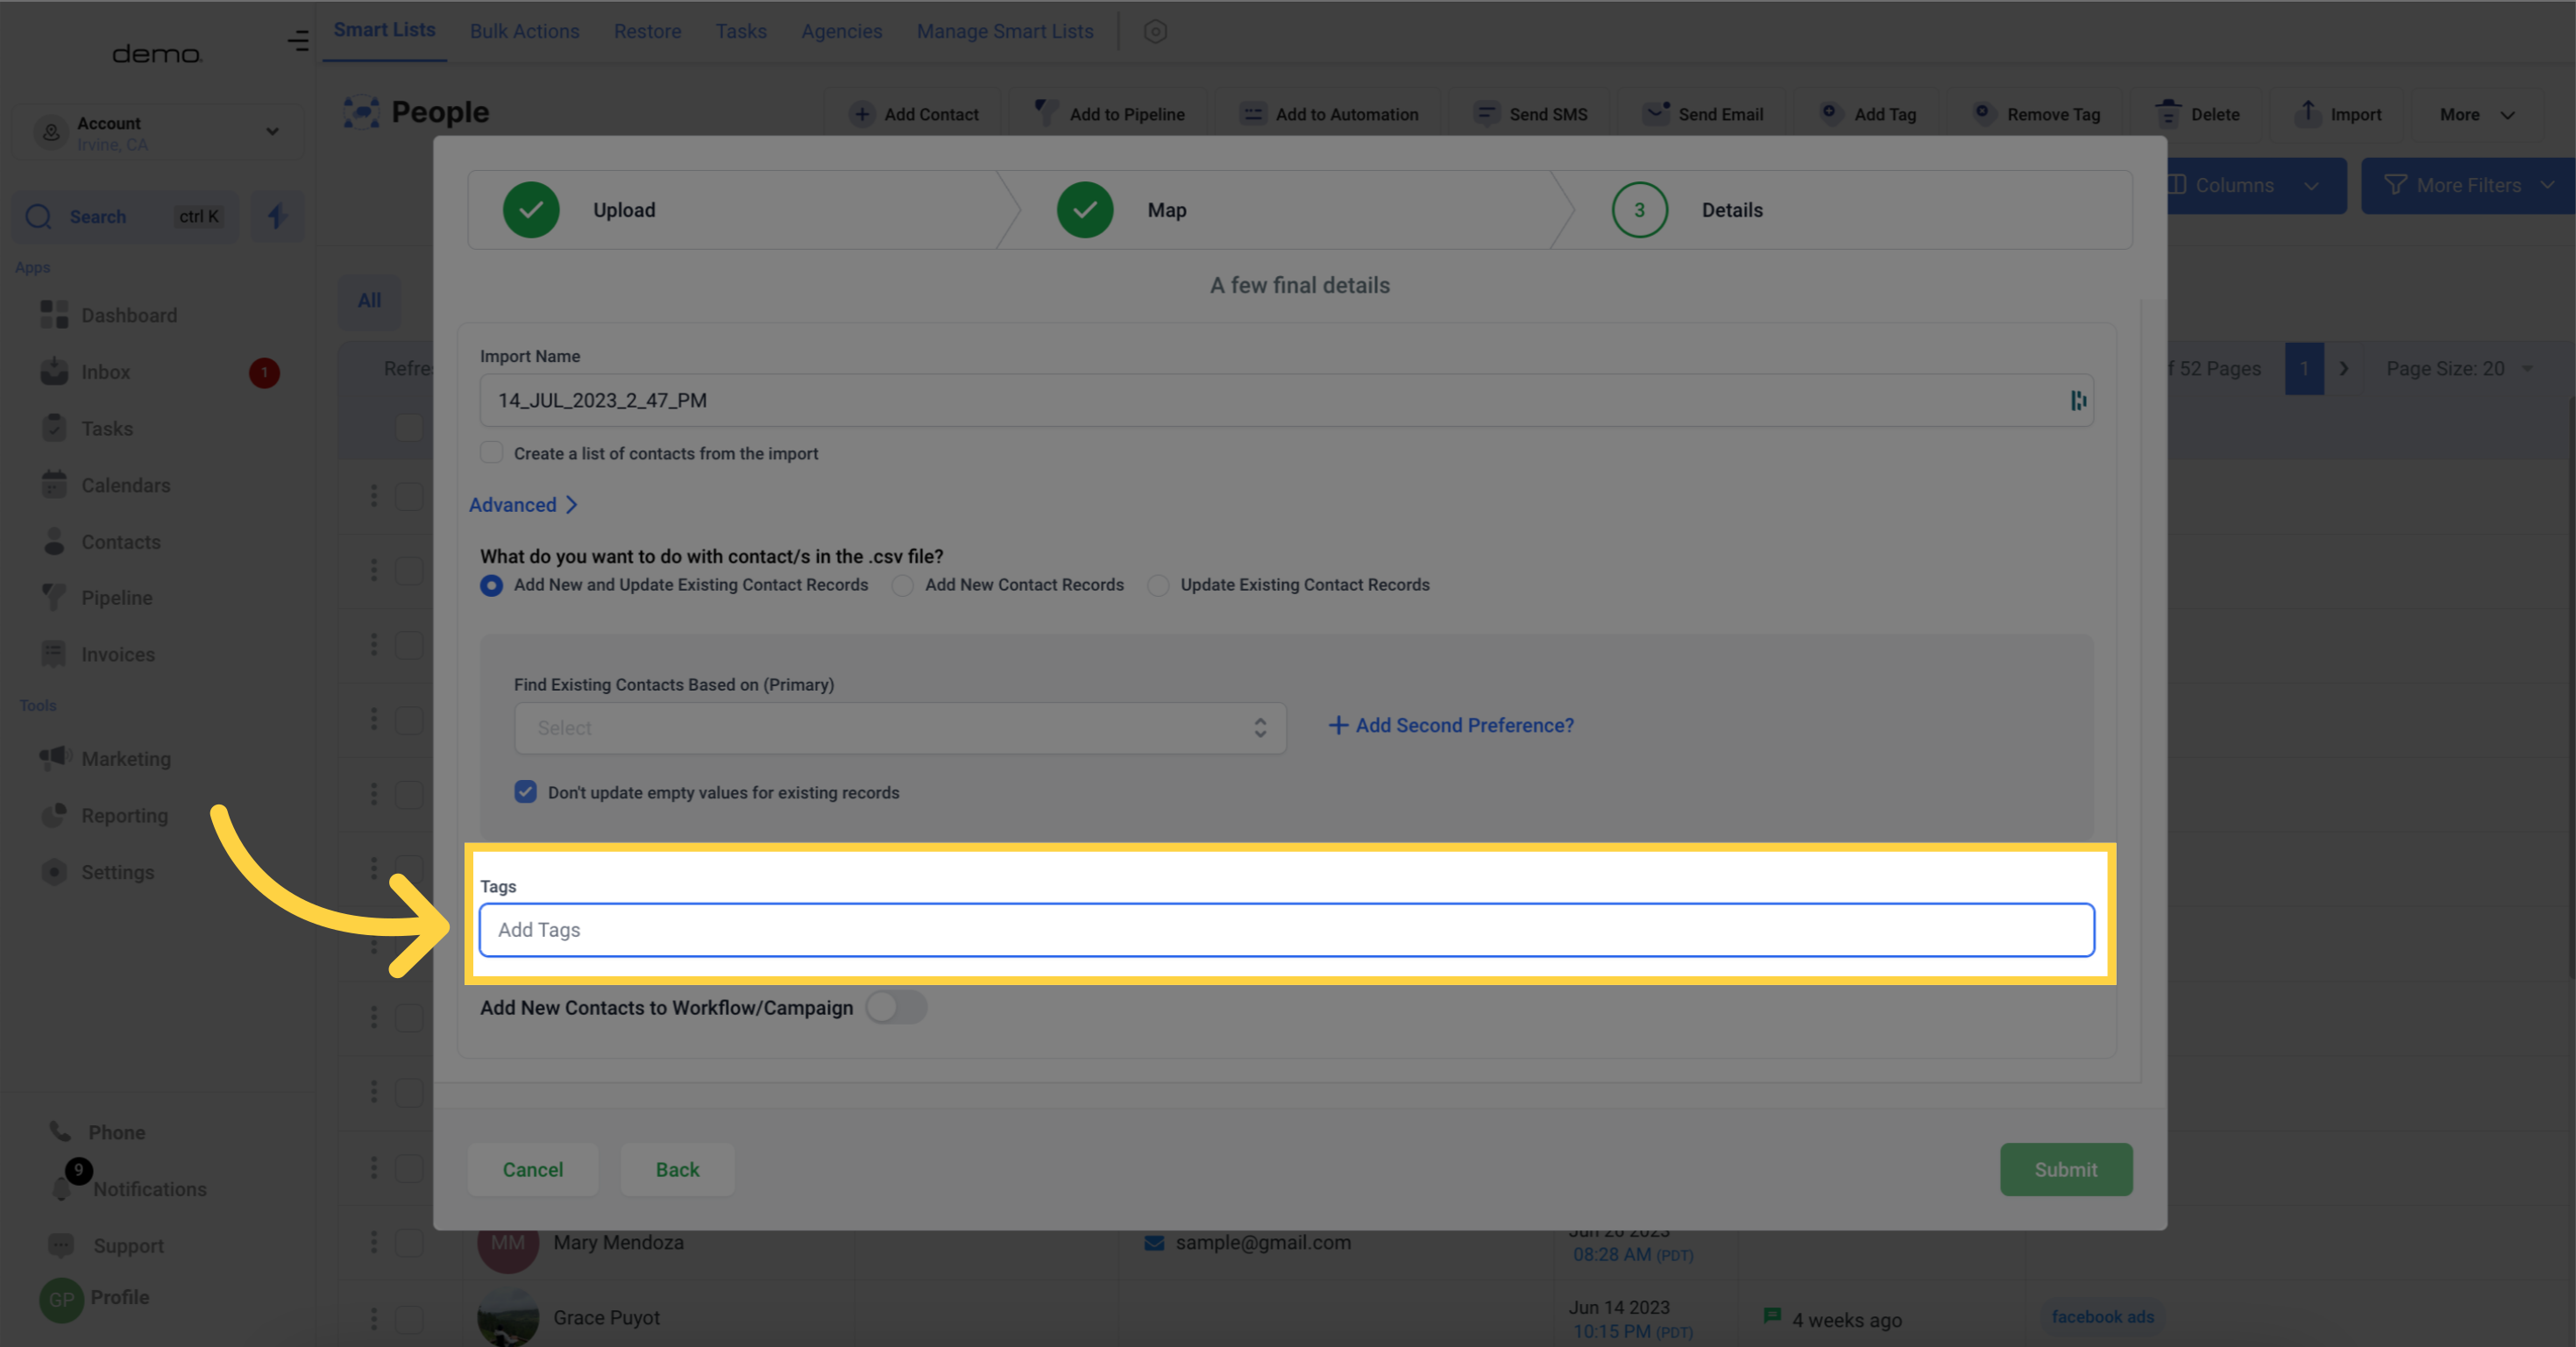
Task: Switch to the Smart Lists tab
Action: coord(383,31)
